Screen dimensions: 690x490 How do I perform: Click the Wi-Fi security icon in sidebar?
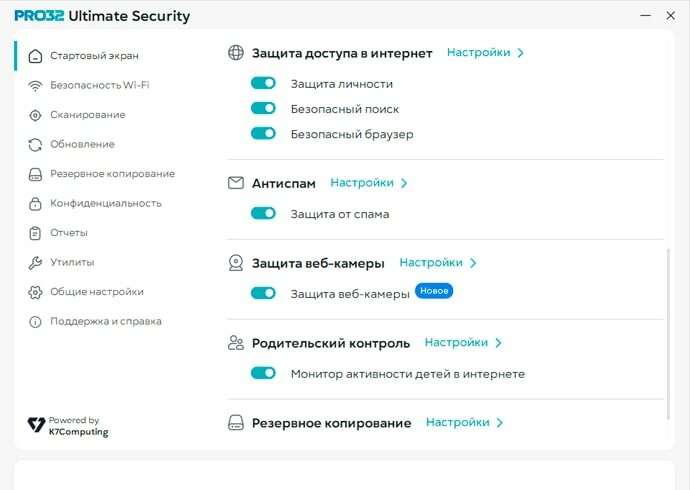point(36,85)
